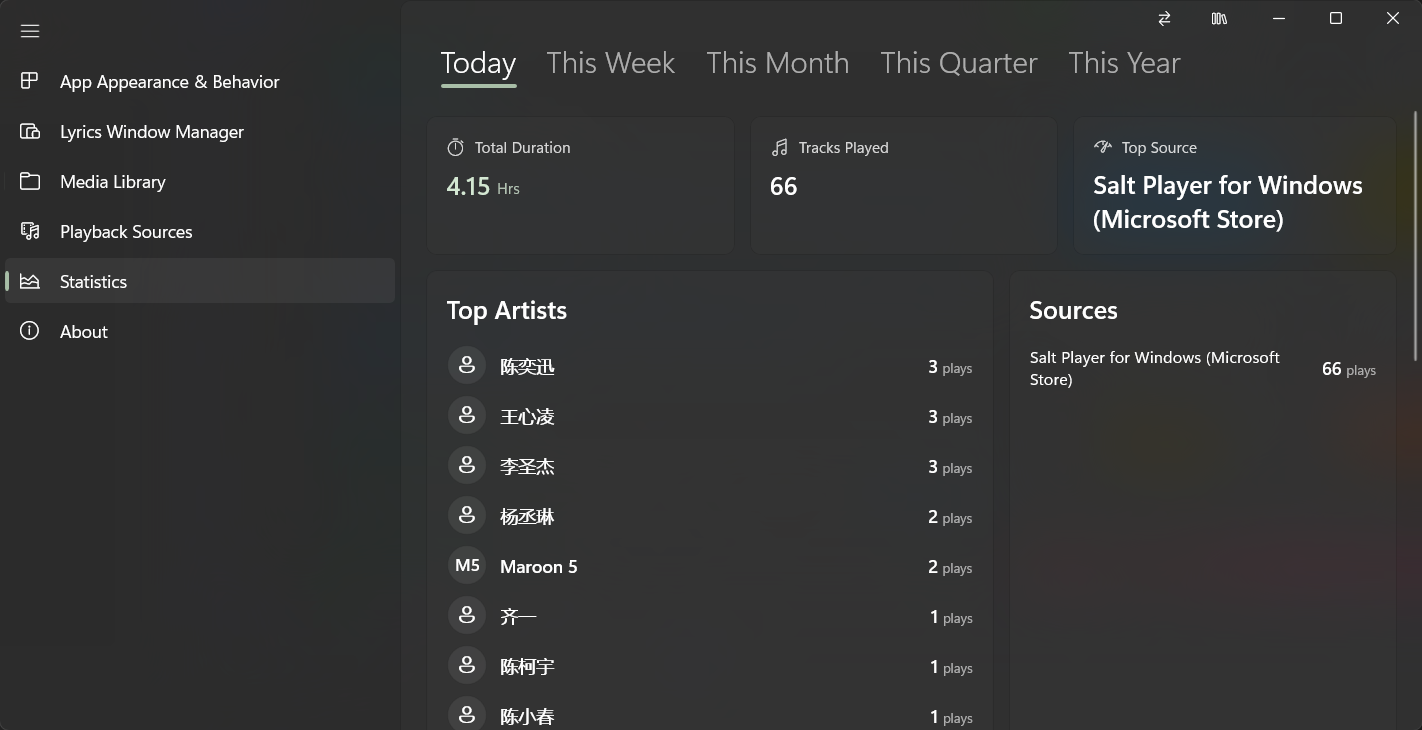Switch to the This Week tab
Image resolution: width=1422 pixels, height=730 pixels.
click(610, 63)
